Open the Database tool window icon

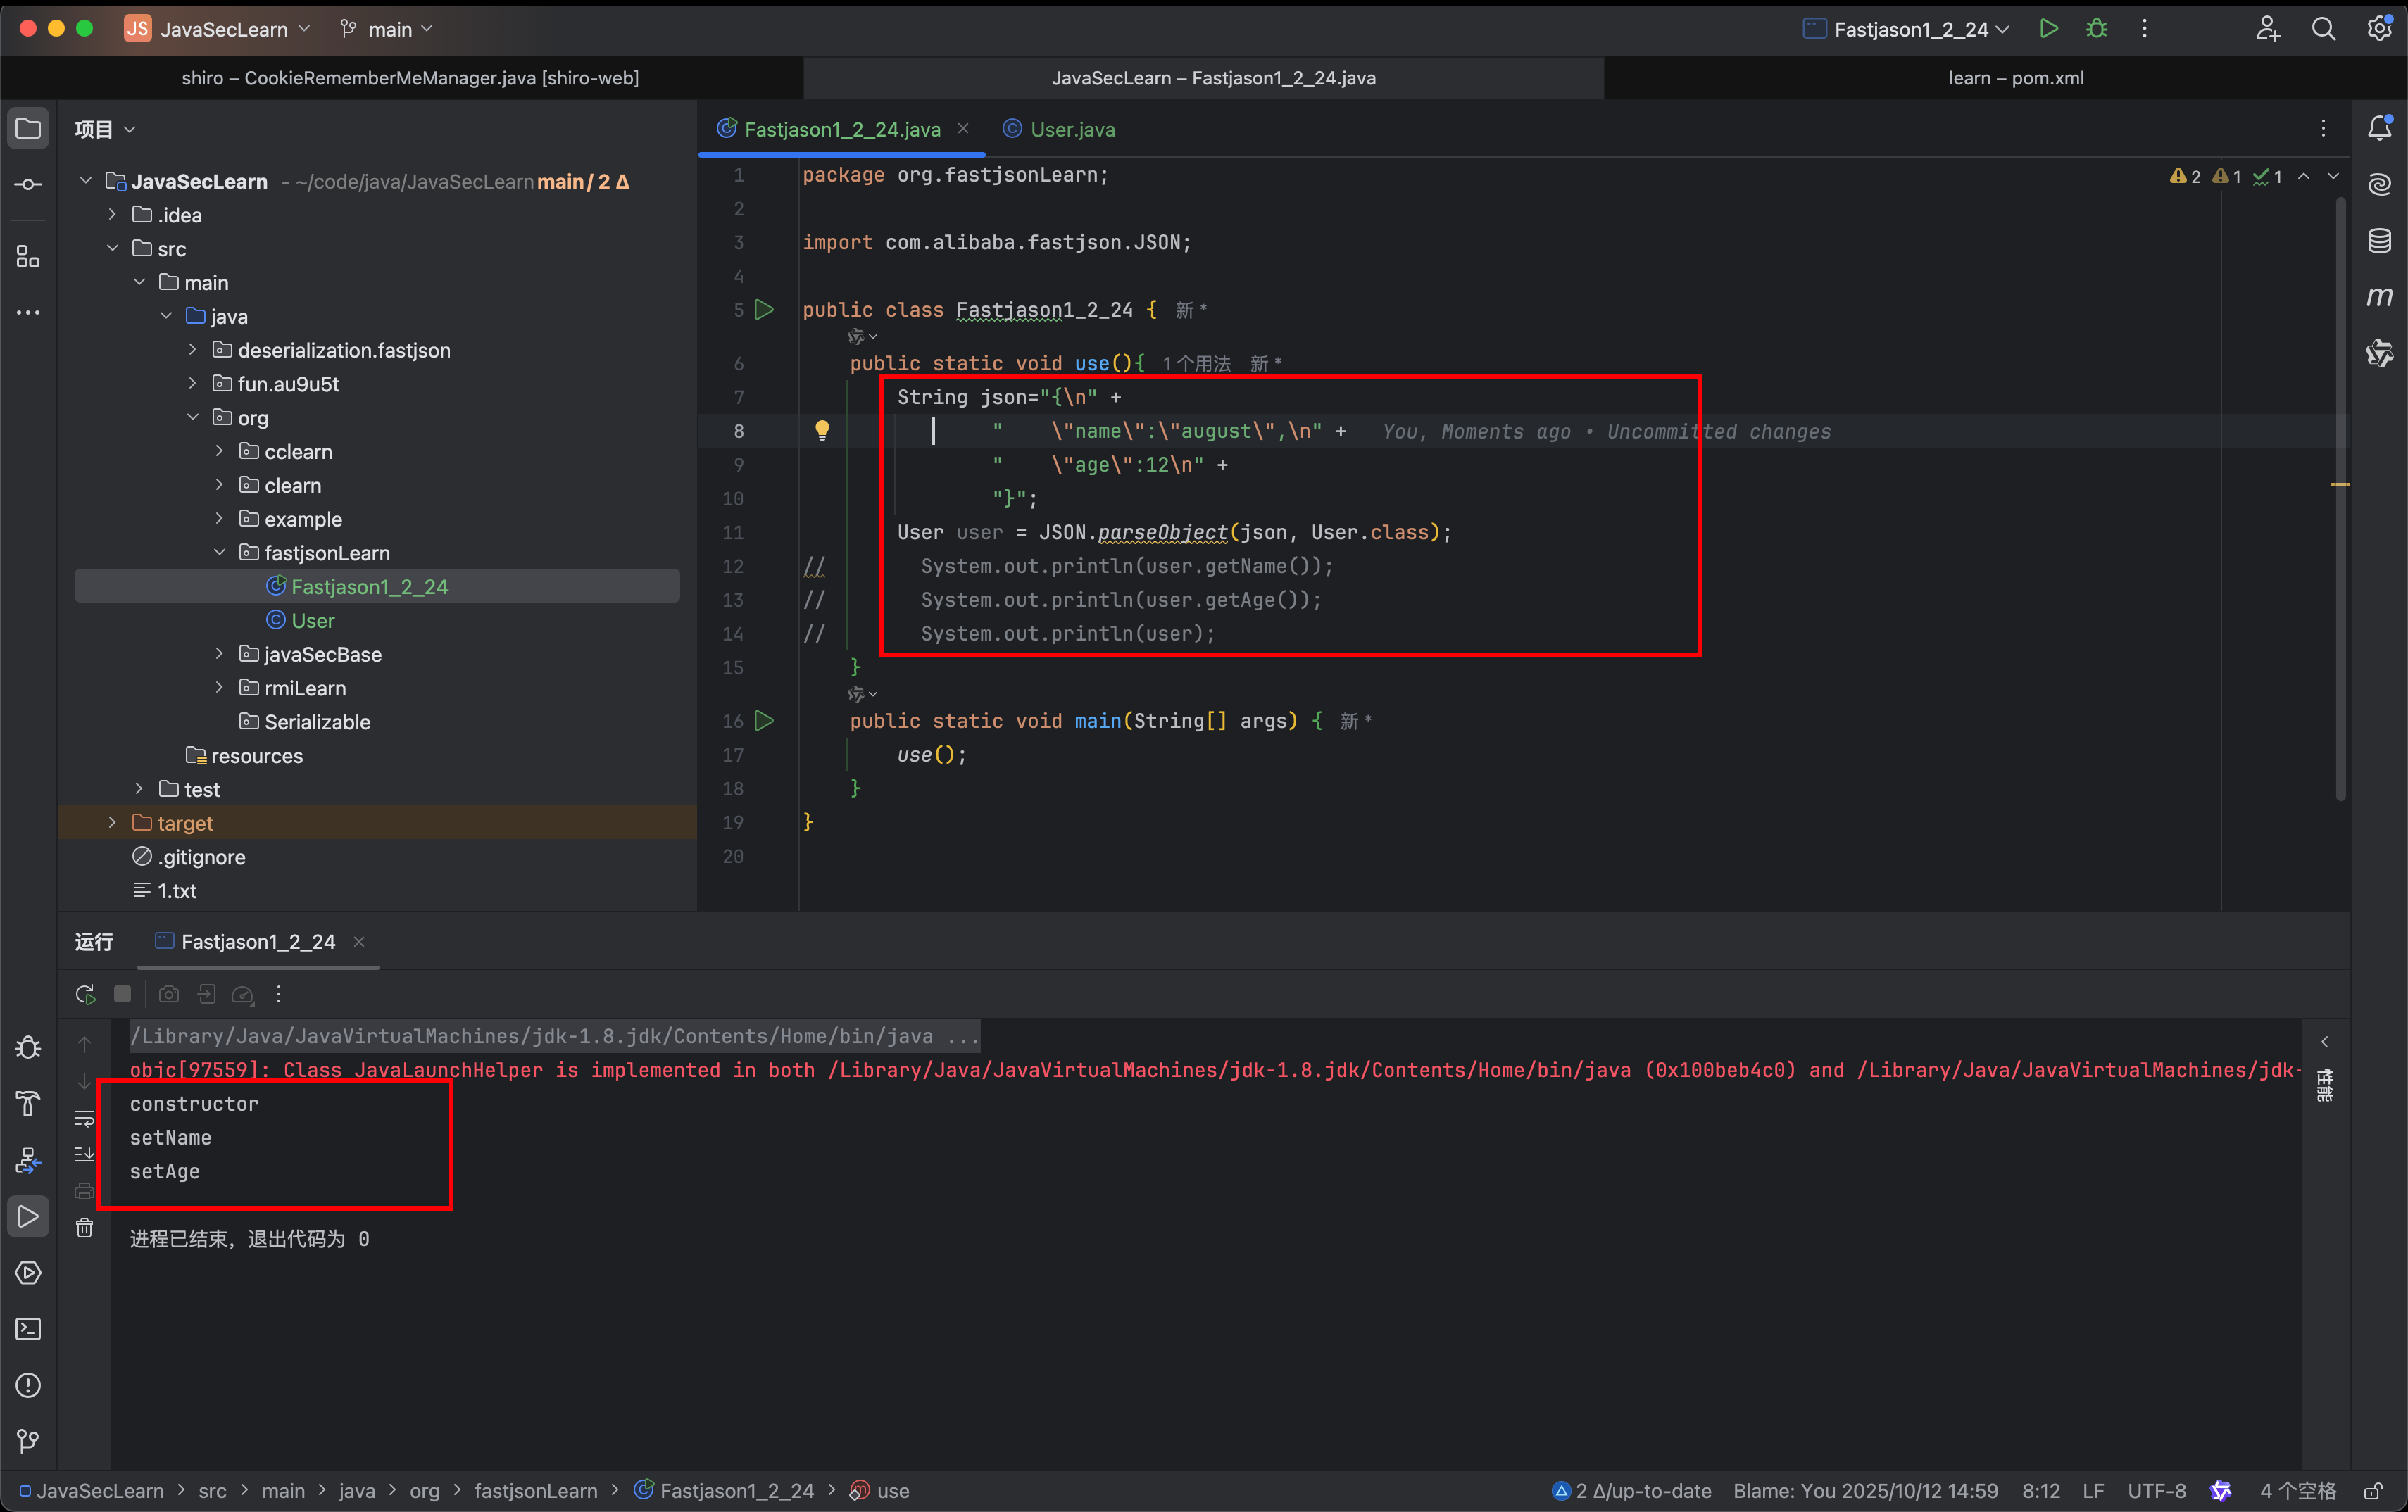(2379, 241)
